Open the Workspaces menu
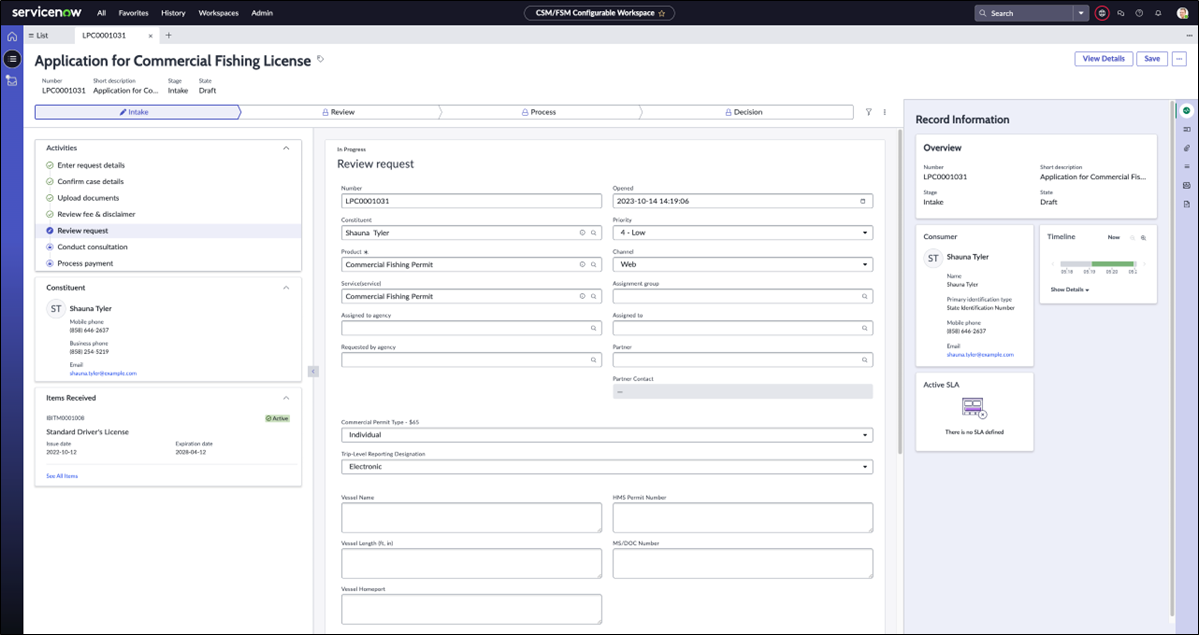Viewport: 1199px width, 635px height. pyautogui.click(x=218, y=13)
